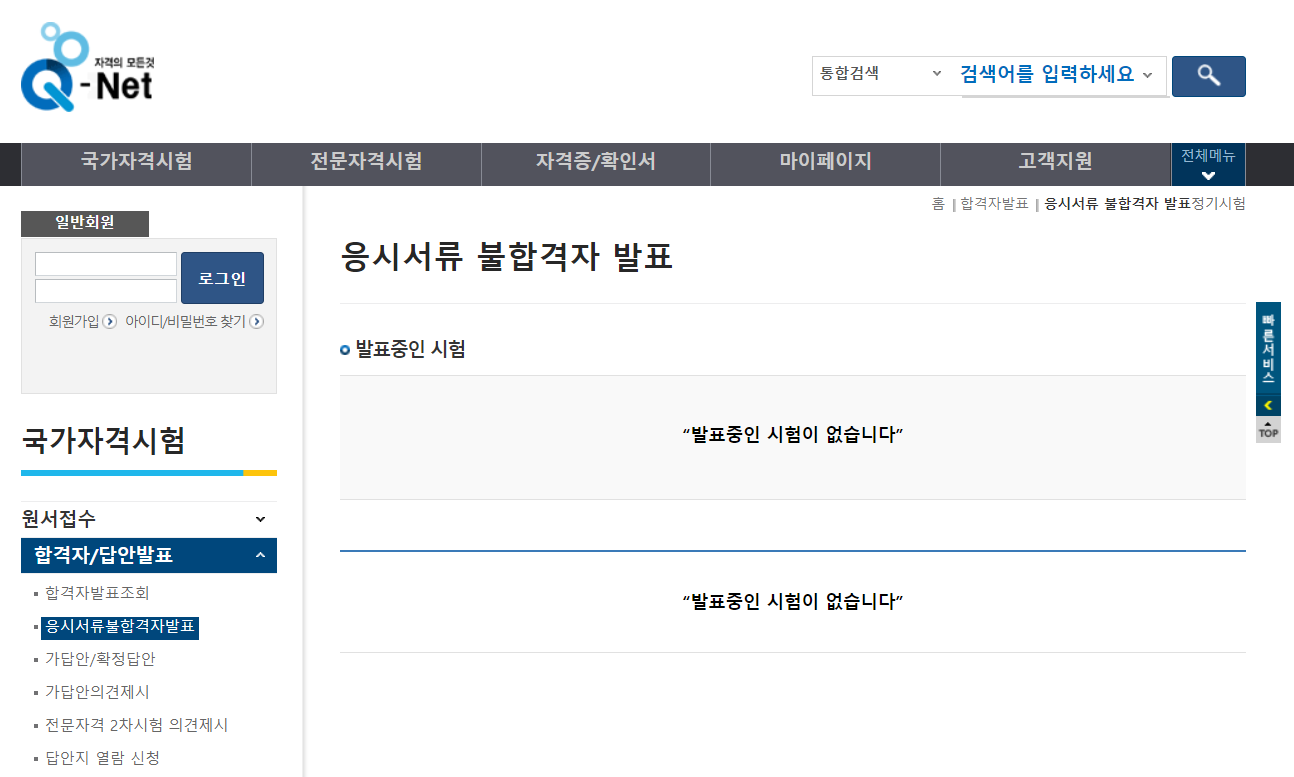Select 마이페이지 in the top menu

pos(824,163)
